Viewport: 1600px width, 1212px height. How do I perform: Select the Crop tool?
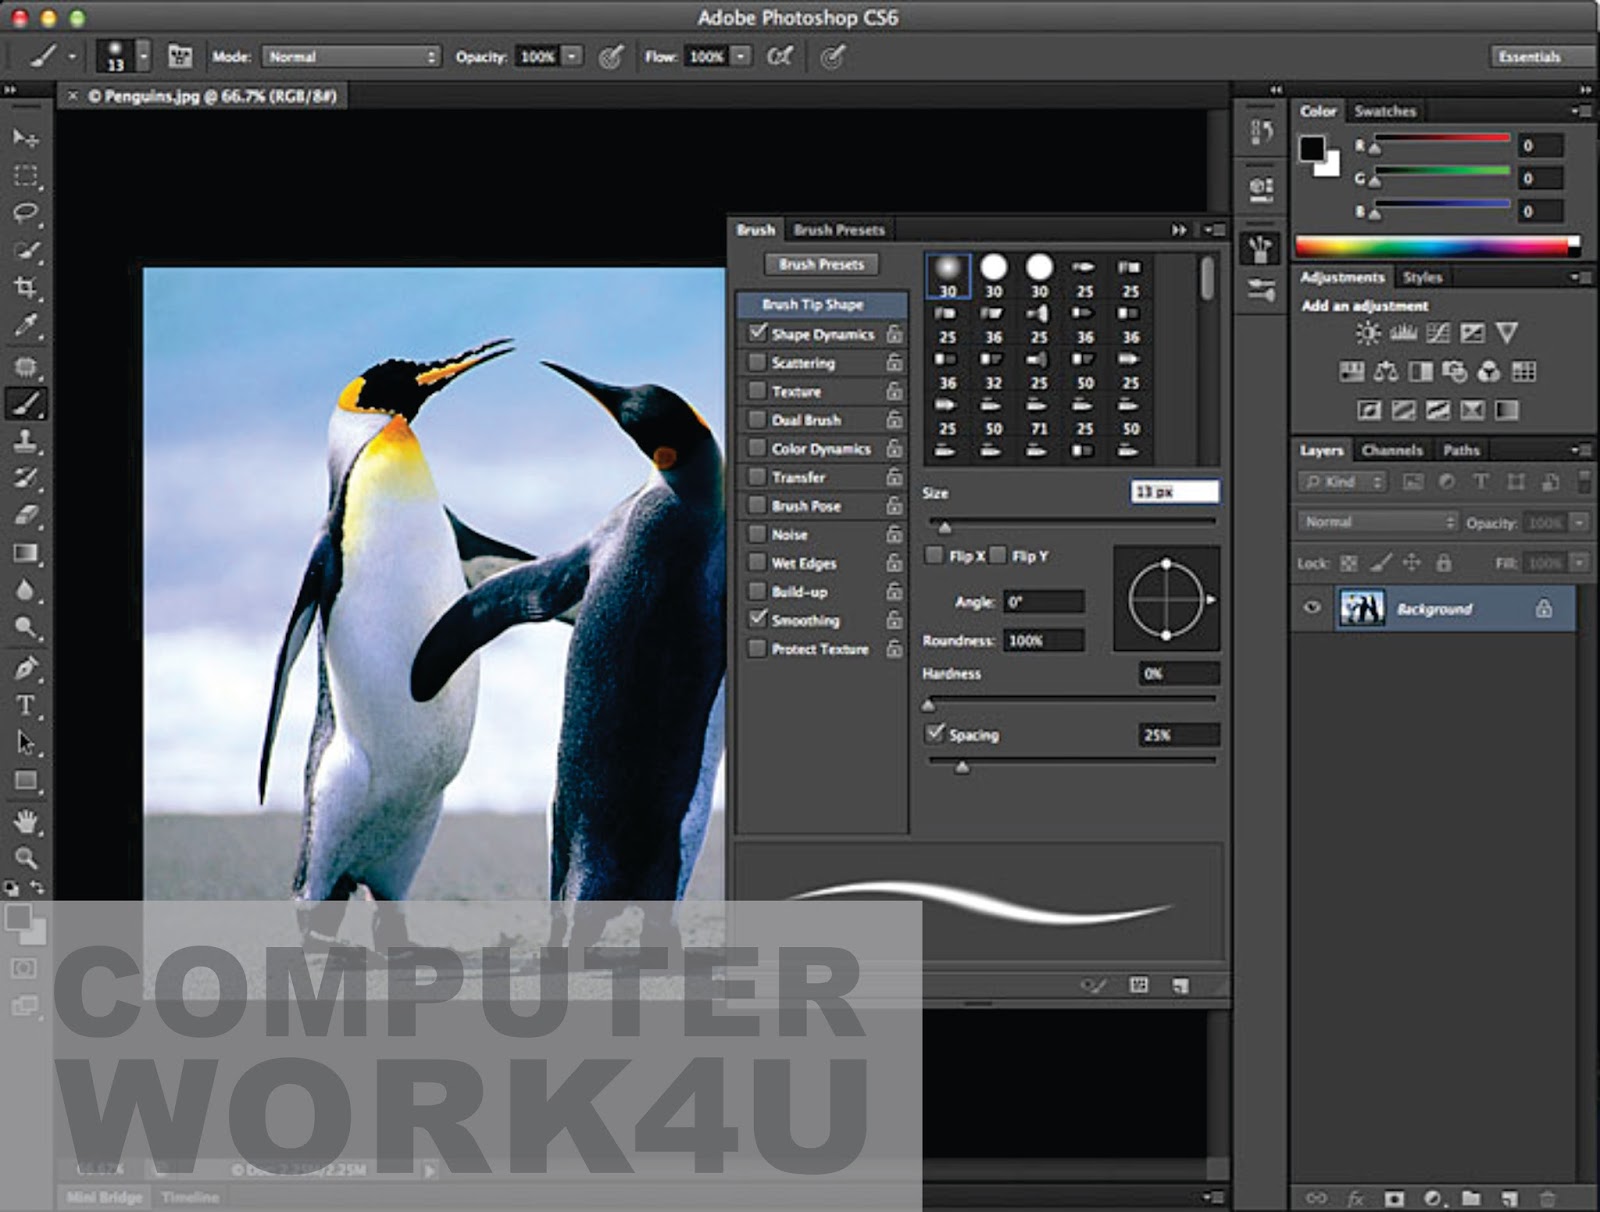(x=26, y=288)
